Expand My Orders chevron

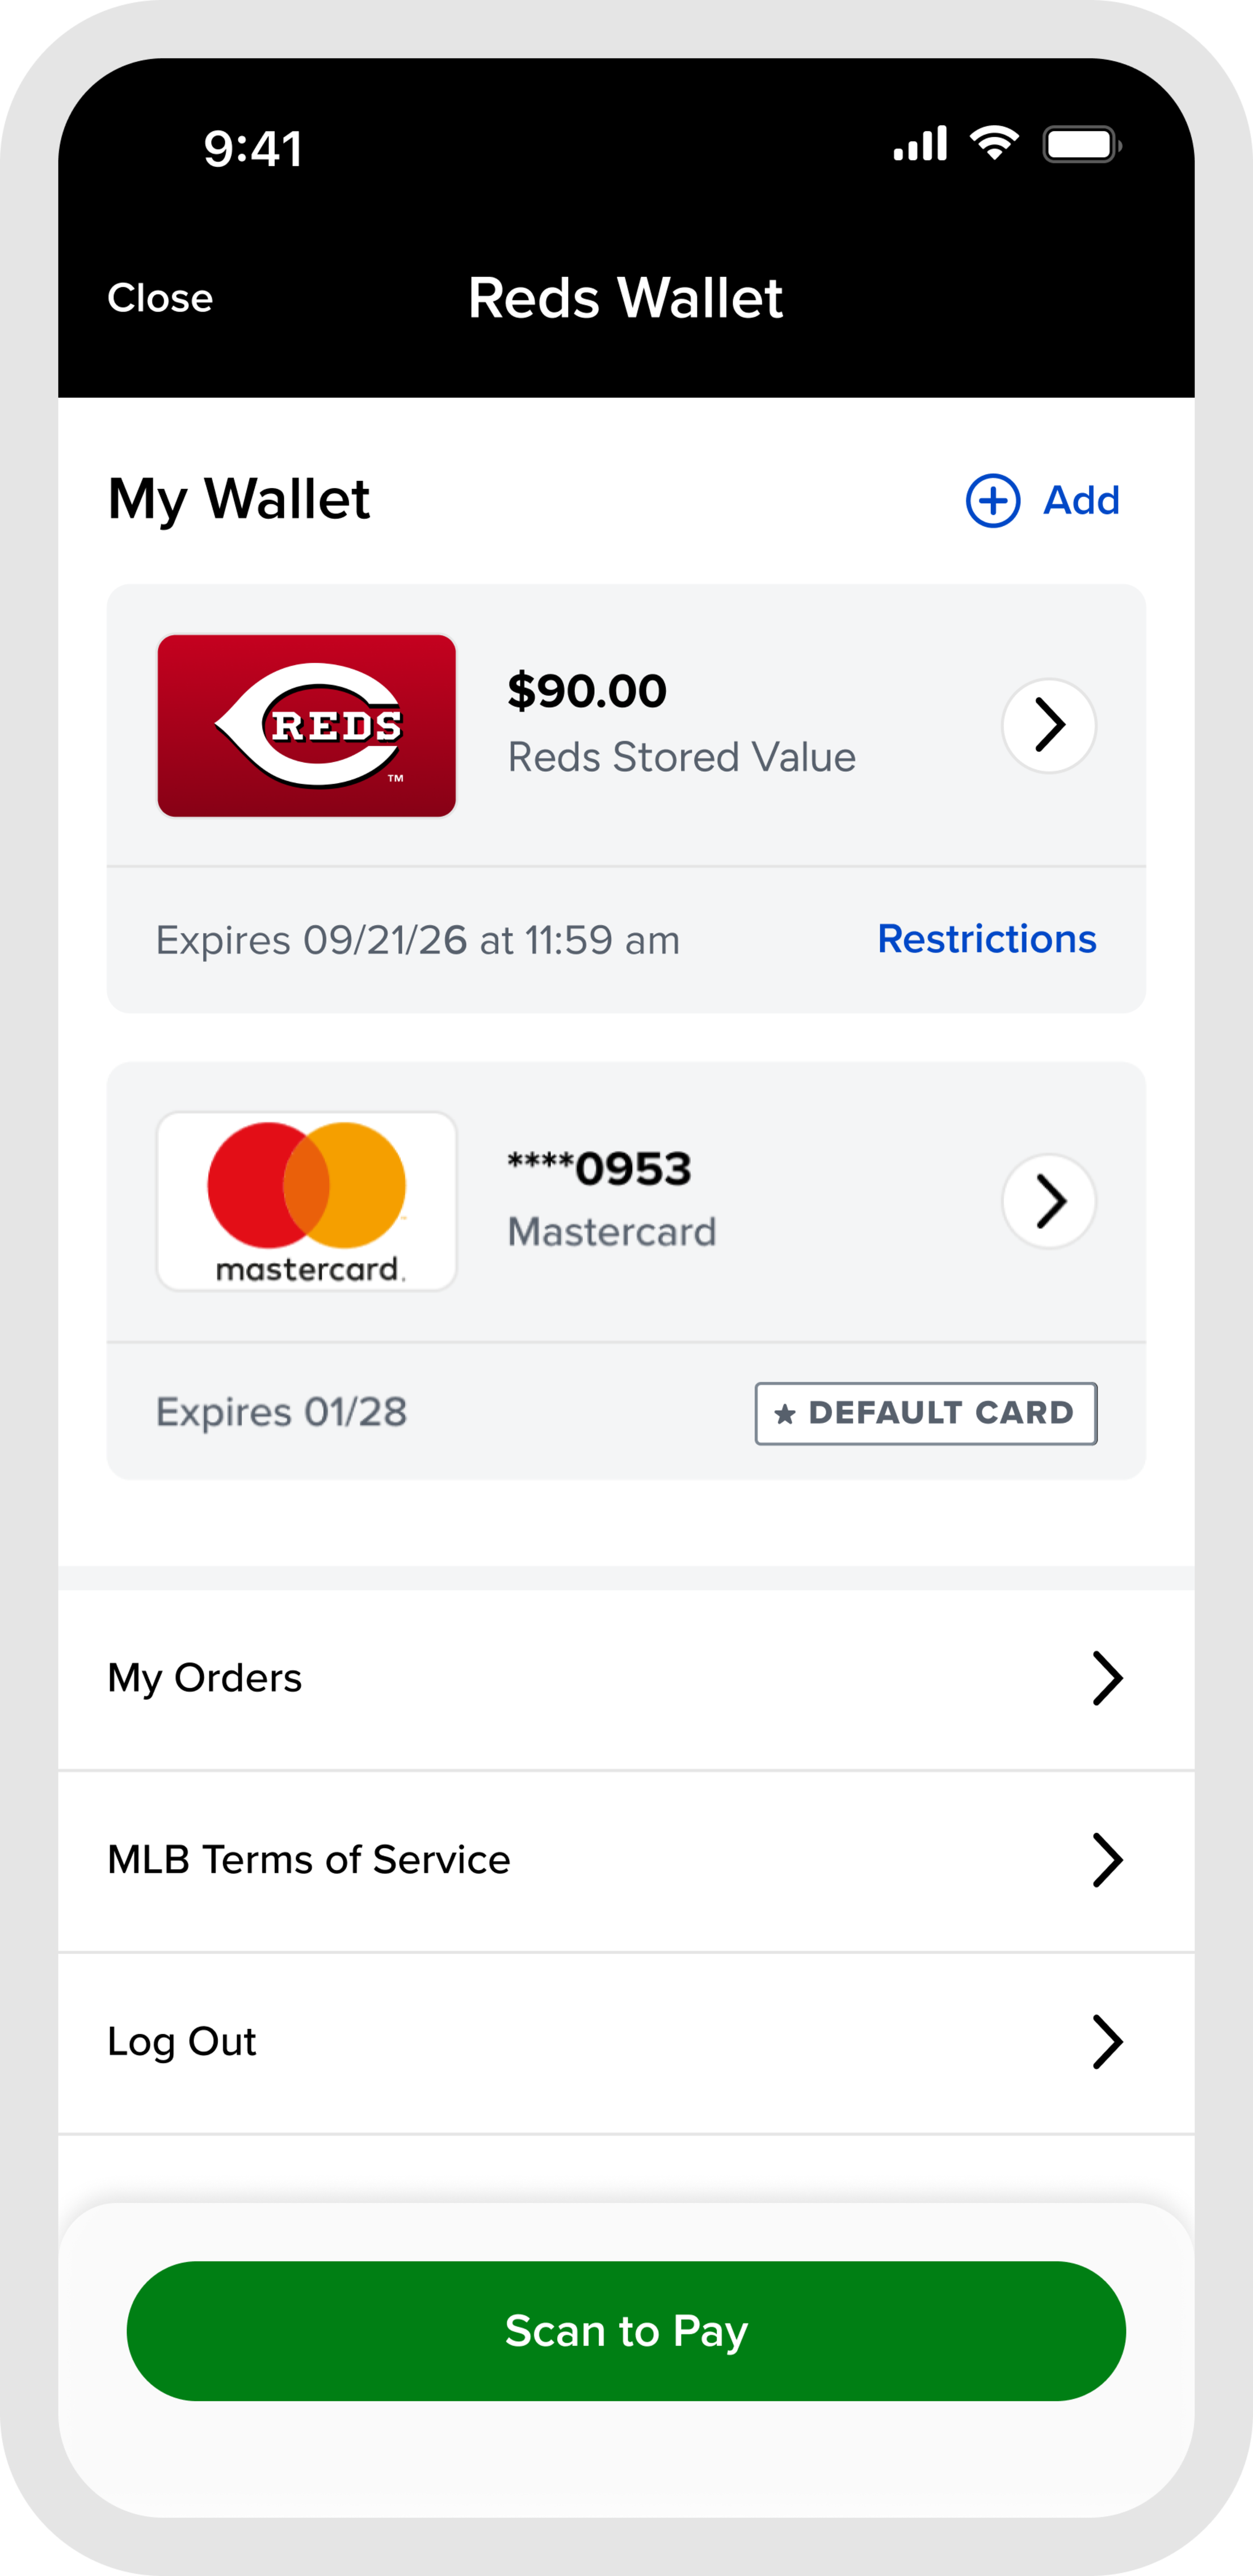[x=1107, y=1678]
